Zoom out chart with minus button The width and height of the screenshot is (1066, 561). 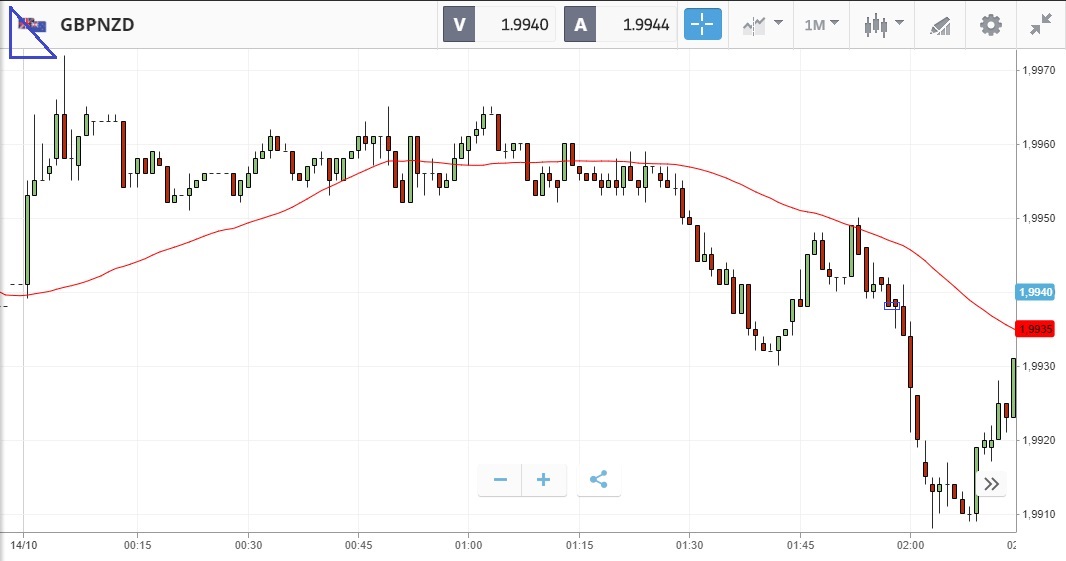tap(500, 480)
